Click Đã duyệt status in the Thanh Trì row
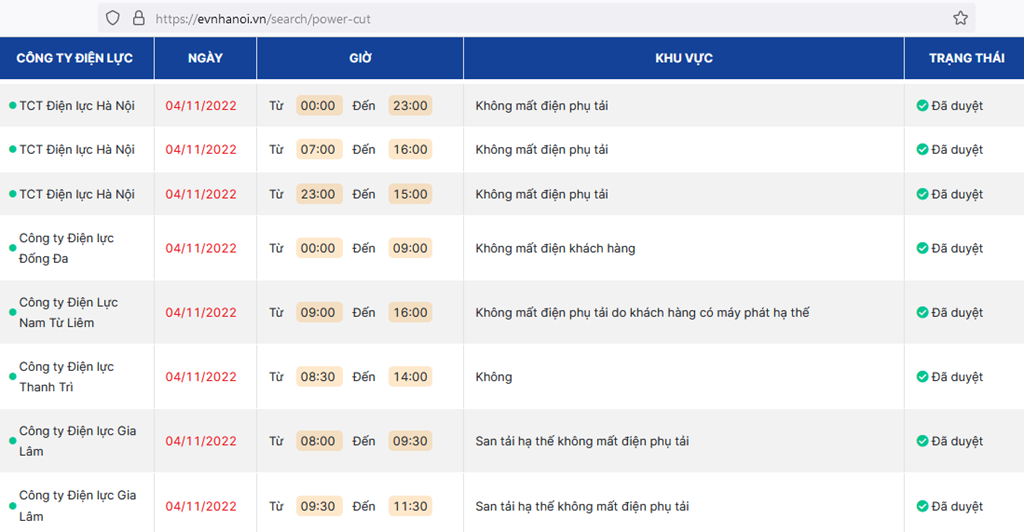The width and height of the screenshot is (1024, 532). coord(957,377)
